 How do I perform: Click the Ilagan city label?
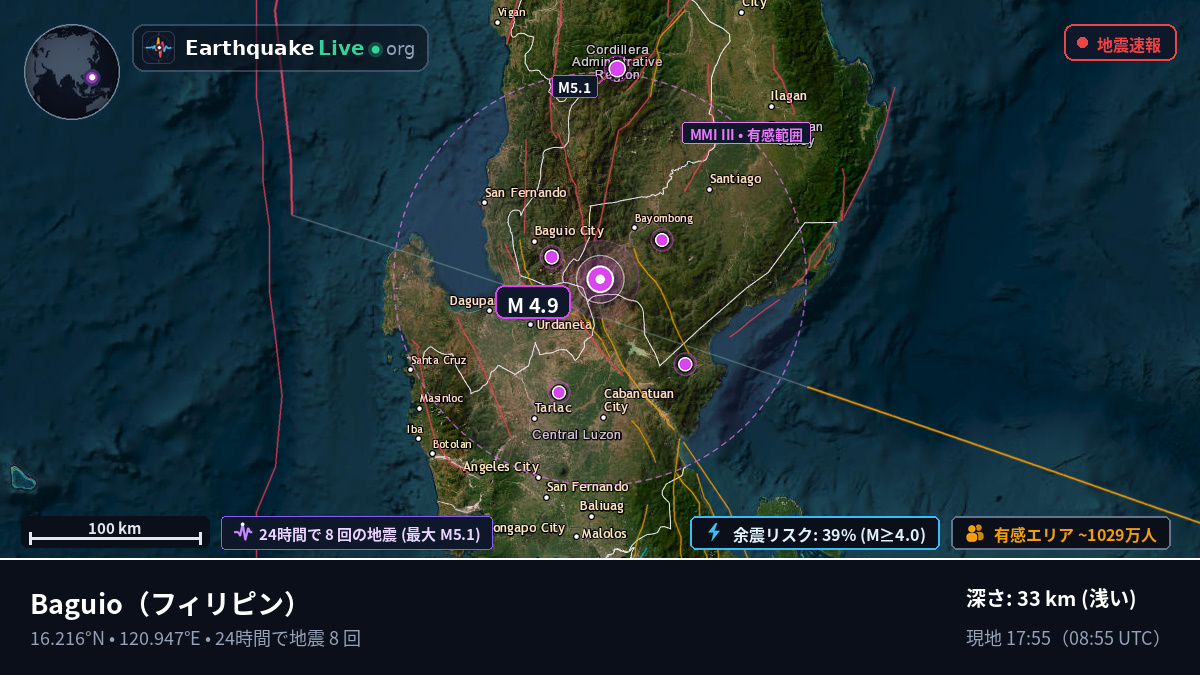(788, 96)
